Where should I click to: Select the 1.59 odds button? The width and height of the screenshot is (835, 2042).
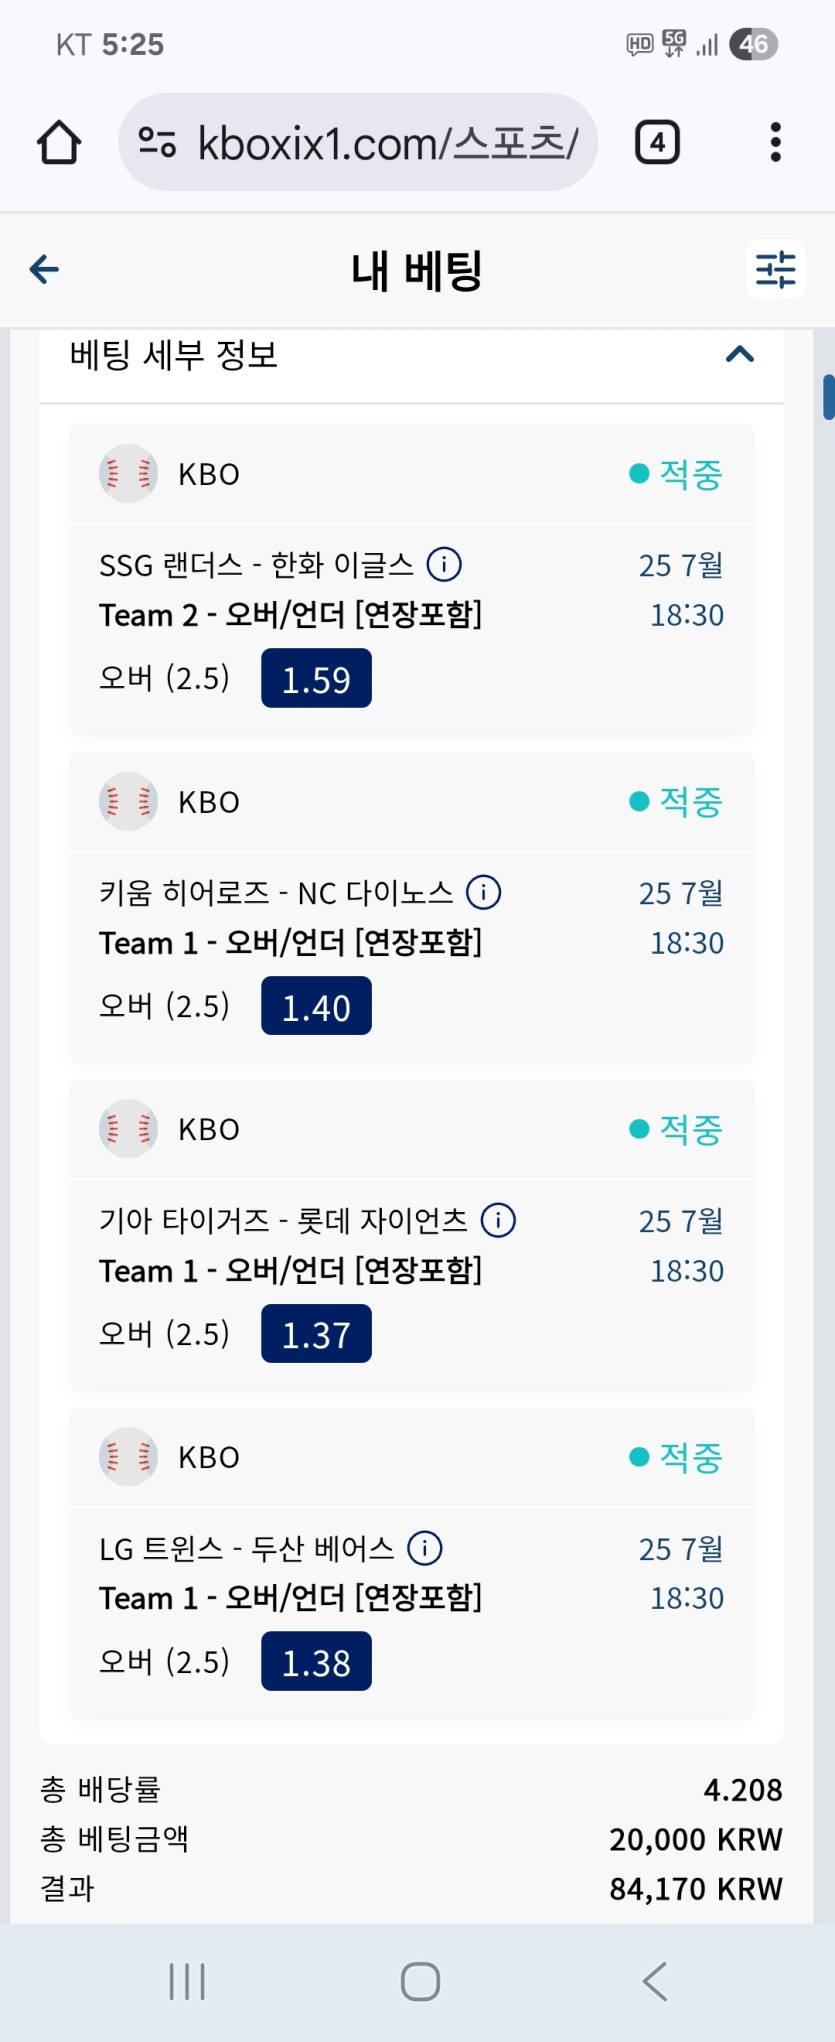click(x=316, y=678)
